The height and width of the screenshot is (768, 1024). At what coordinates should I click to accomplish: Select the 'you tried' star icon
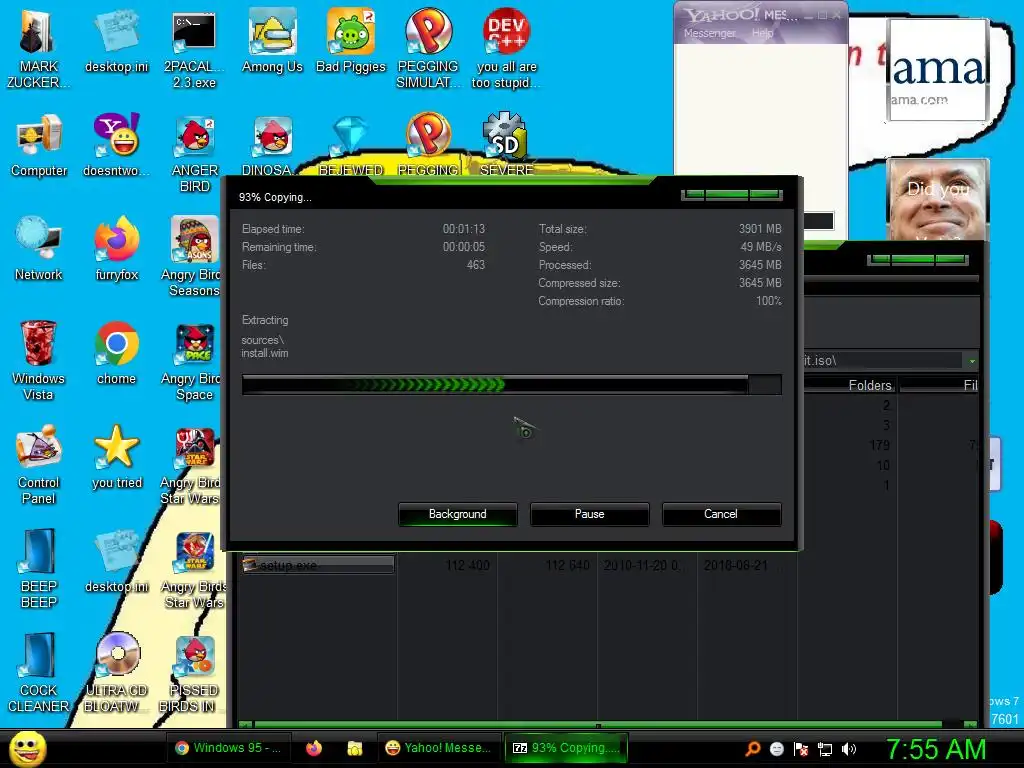[x=116, y=456]
